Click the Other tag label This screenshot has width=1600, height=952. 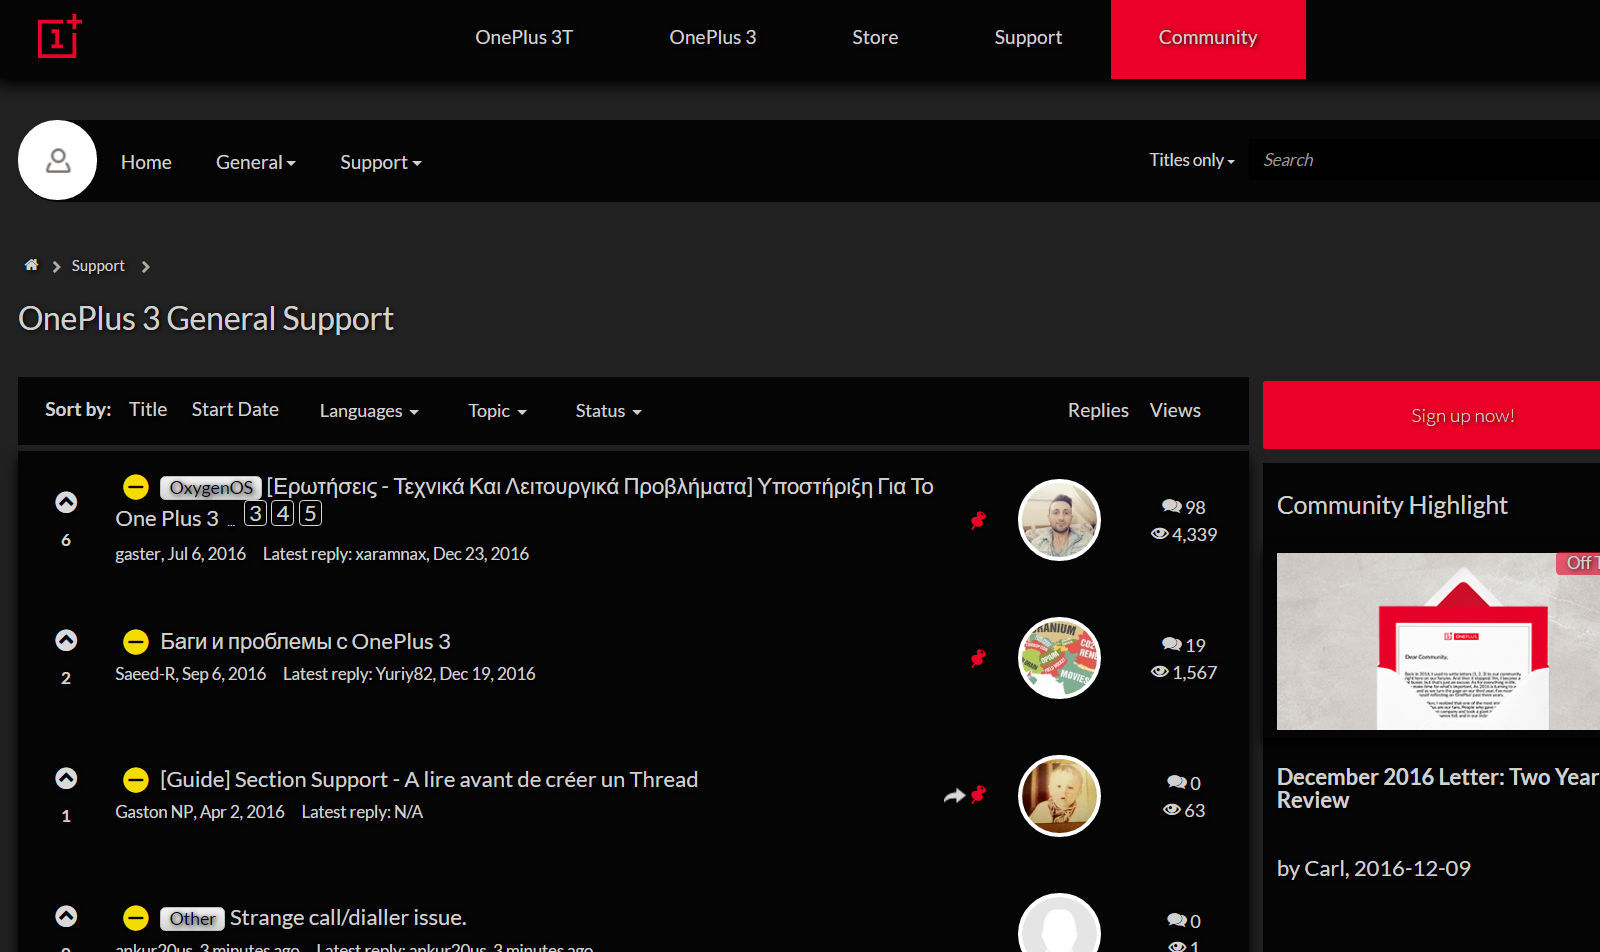point(192,918)
